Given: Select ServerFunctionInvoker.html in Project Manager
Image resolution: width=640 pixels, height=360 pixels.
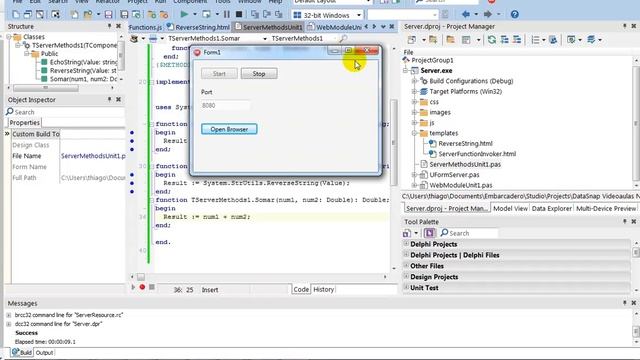Looking at the screenshot, I should (x=477, y=154).
